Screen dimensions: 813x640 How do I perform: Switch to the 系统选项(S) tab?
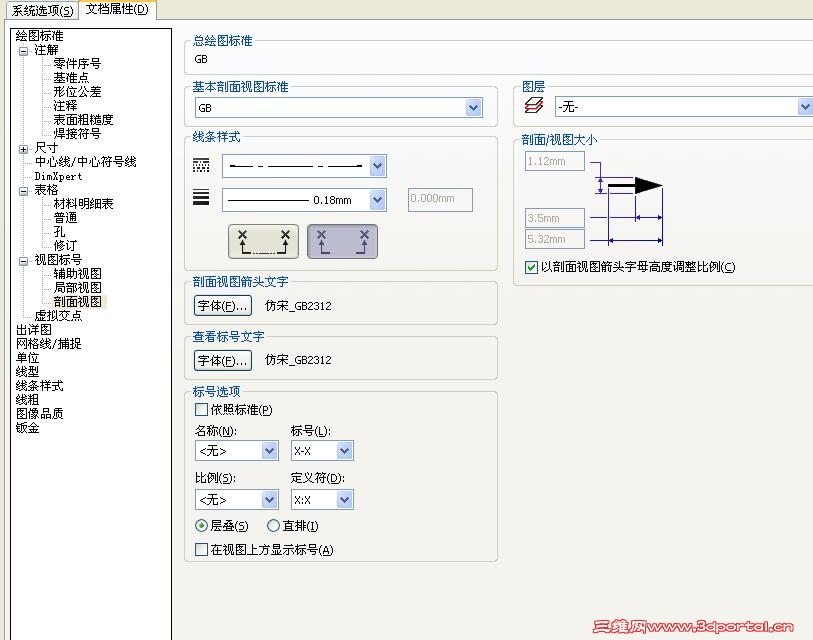tap(42, 10)
